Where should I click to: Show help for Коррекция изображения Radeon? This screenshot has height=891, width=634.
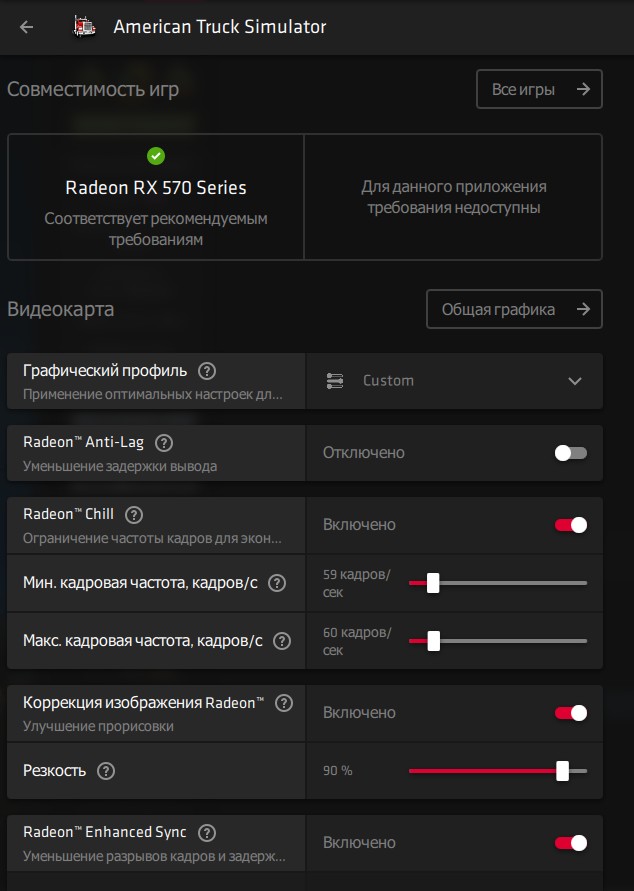[x=284, y=703]
